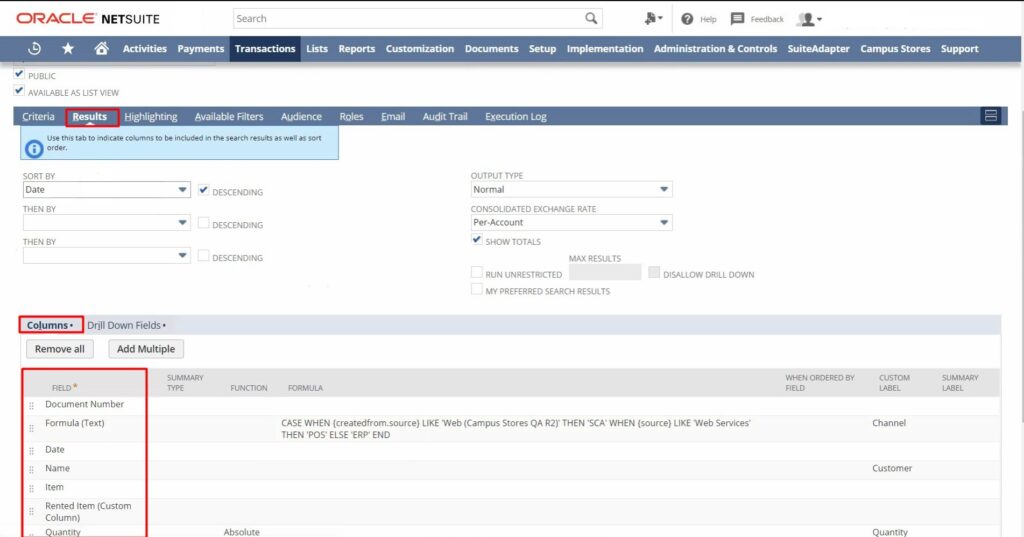
Task: Open the Support menu
Action: [x=959, y=48]
